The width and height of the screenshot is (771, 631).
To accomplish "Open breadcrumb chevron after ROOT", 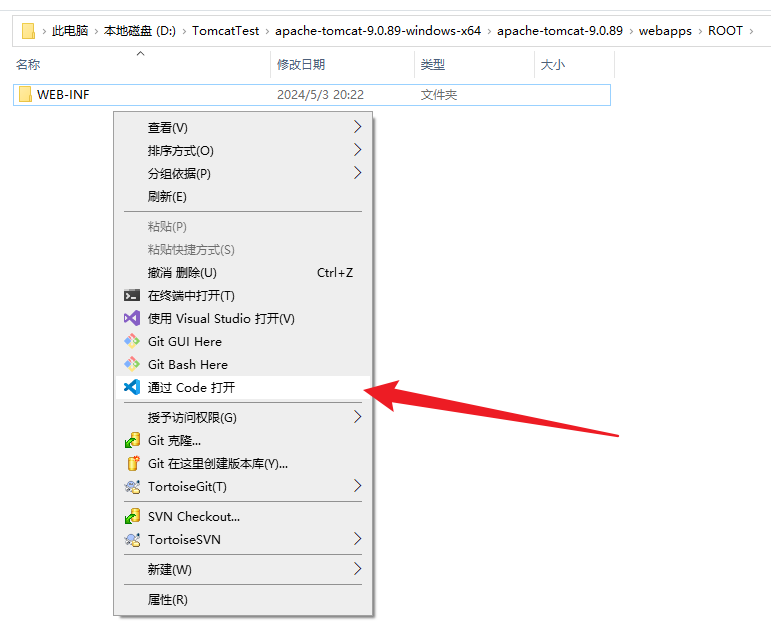I will tap(751, 31).
